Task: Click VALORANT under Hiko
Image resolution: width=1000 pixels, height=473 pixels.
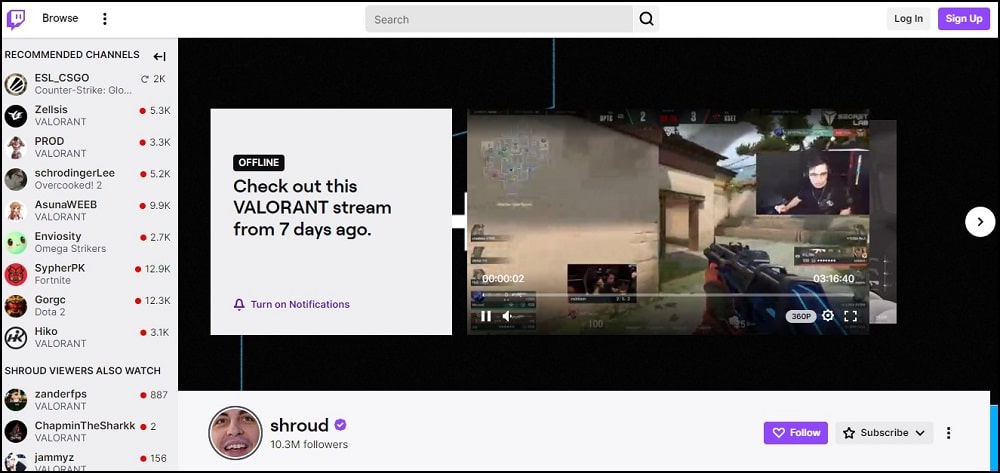Action: tap(61, 344)
